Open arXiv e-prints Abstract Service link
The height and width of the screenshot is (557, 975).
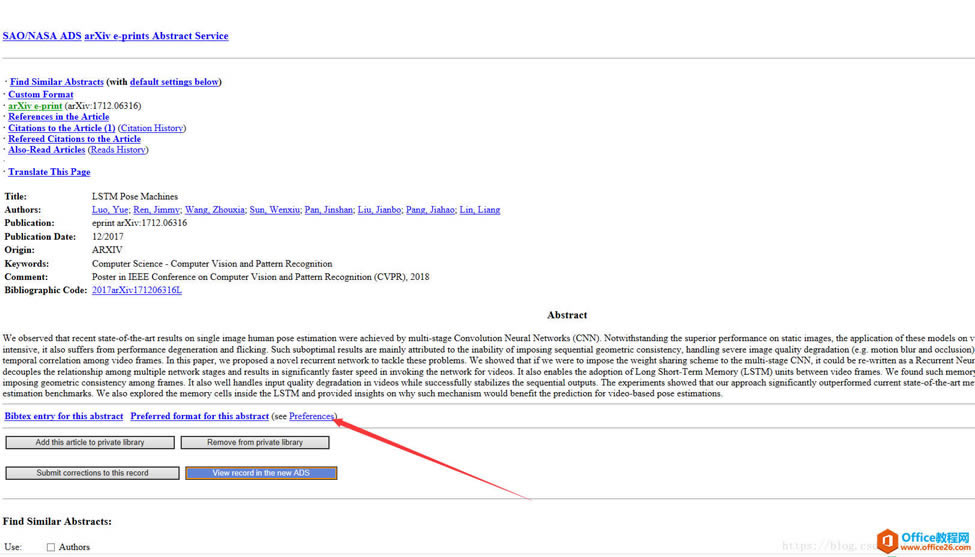(156, 36)
